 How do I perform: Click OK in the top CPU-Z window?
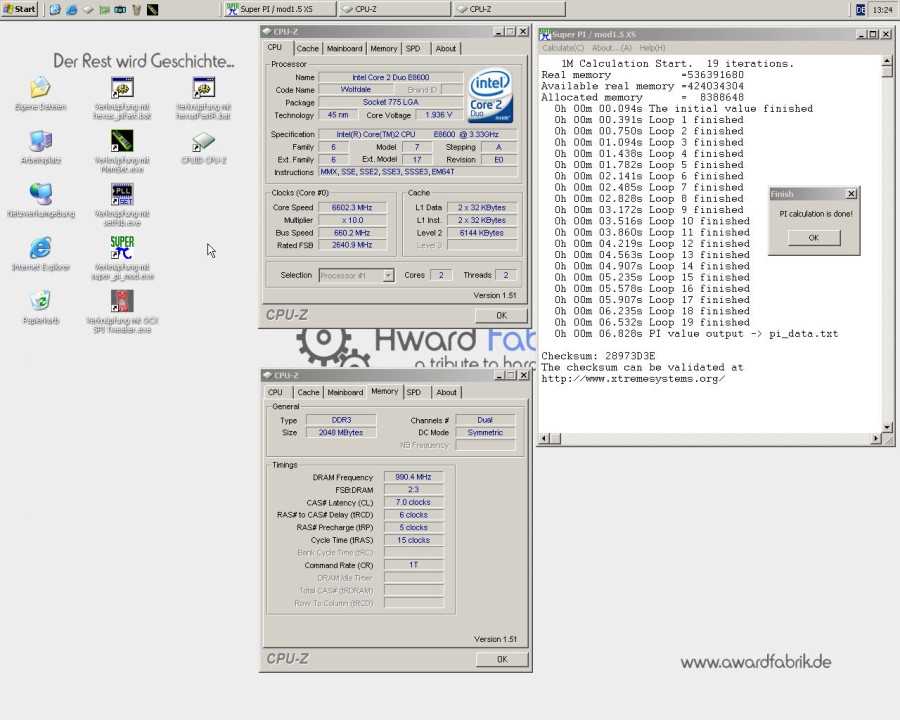point(501,315)
